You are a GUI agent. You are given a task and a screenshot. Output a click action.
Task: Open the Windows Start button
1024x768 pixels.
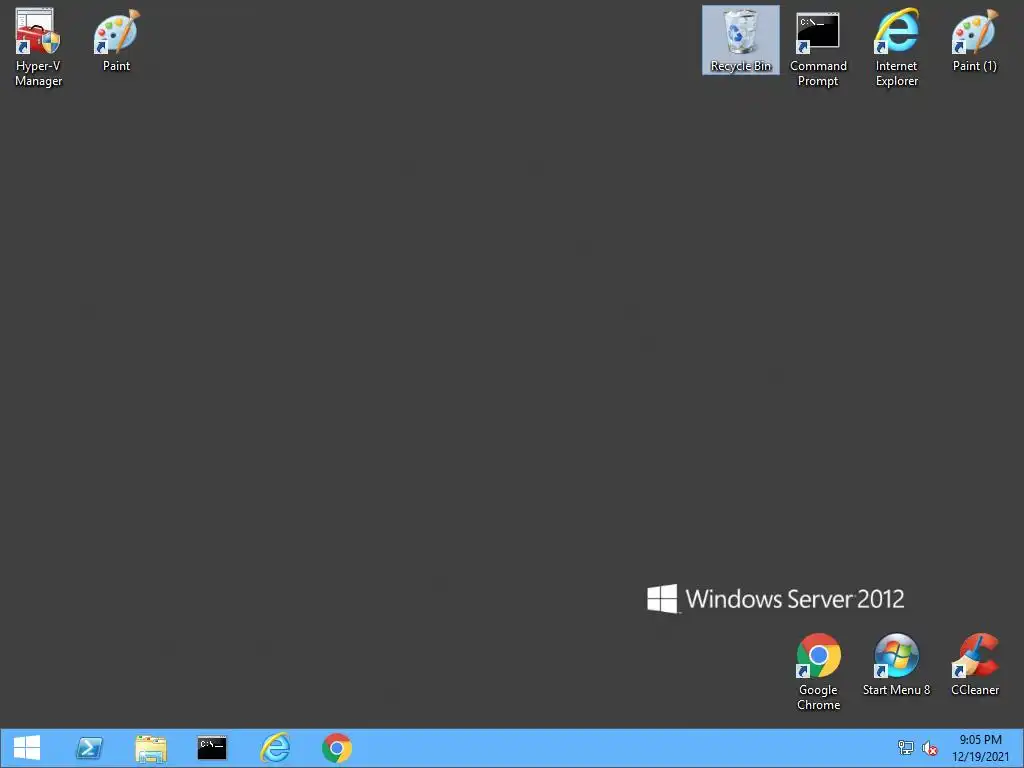[x=27, y=748]
